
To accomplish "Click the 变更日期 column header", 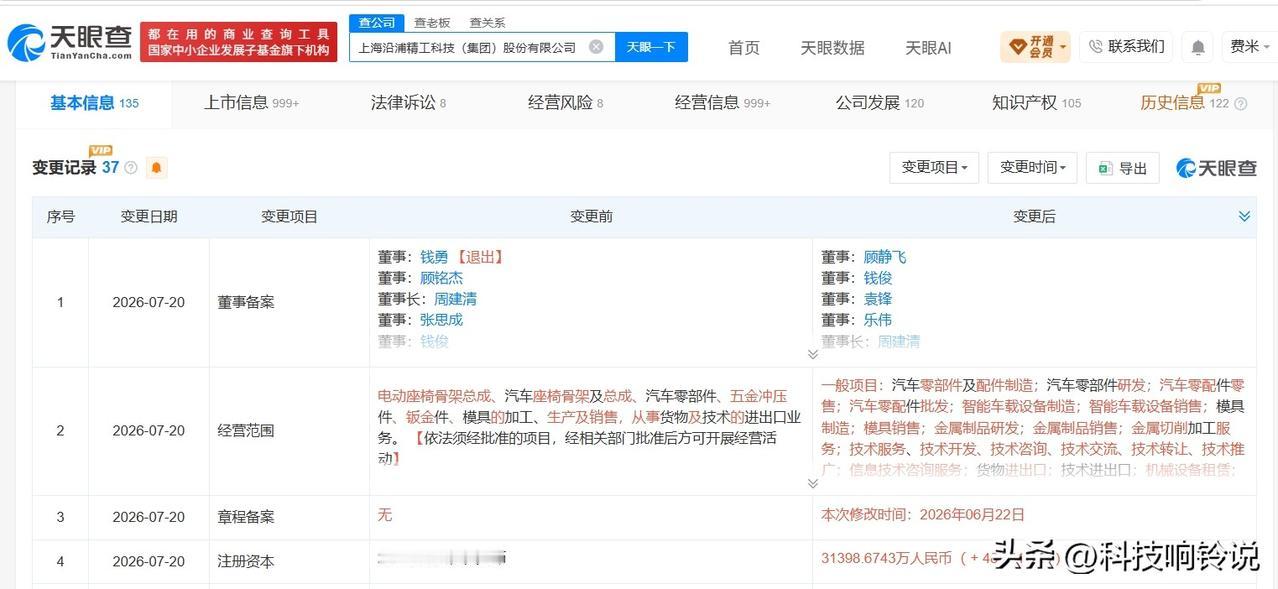I will 149,217.
